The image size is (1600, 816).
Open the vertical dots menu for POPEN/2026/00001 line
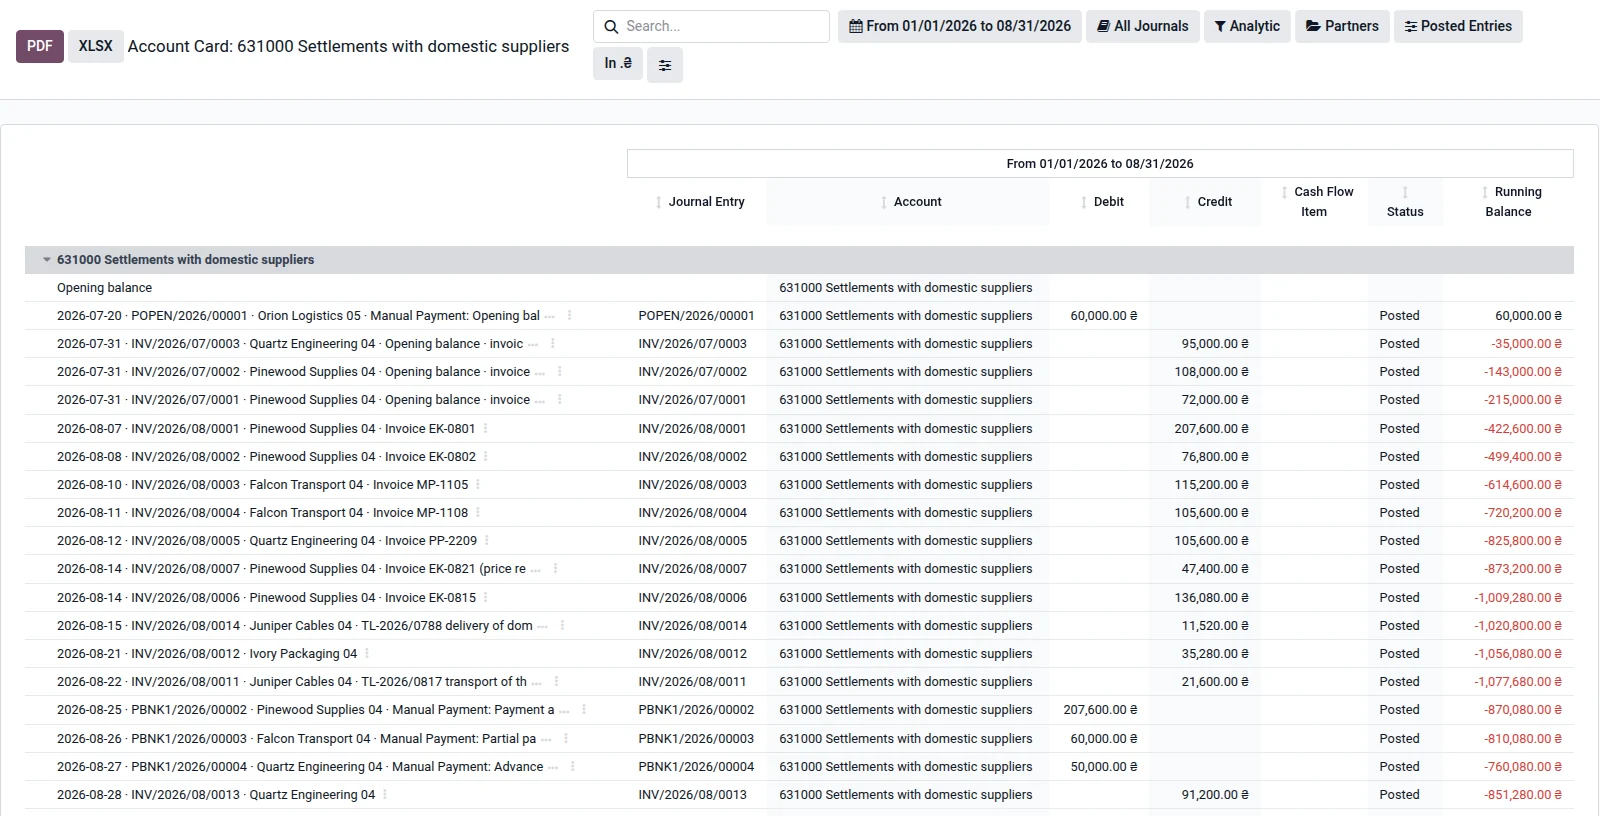[570, 316]
